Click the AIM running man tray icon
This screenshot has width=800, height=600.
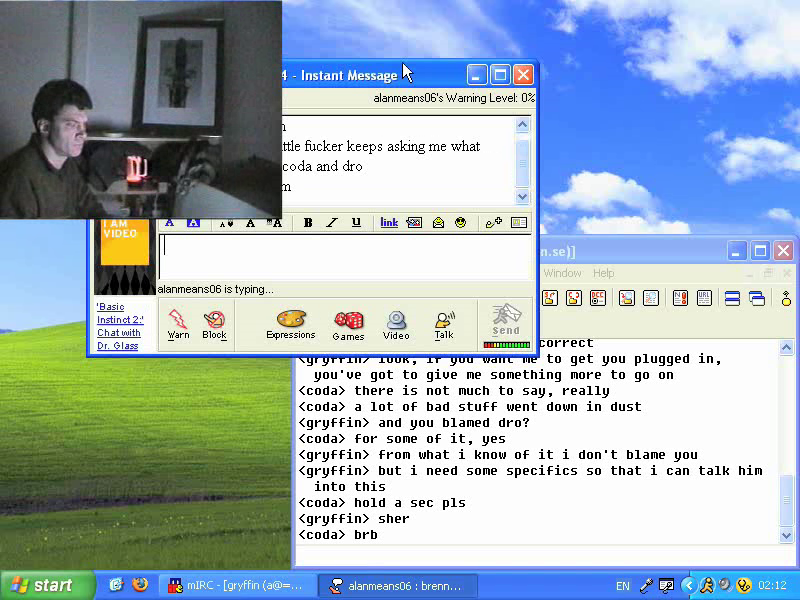click(x=707, y=585)
